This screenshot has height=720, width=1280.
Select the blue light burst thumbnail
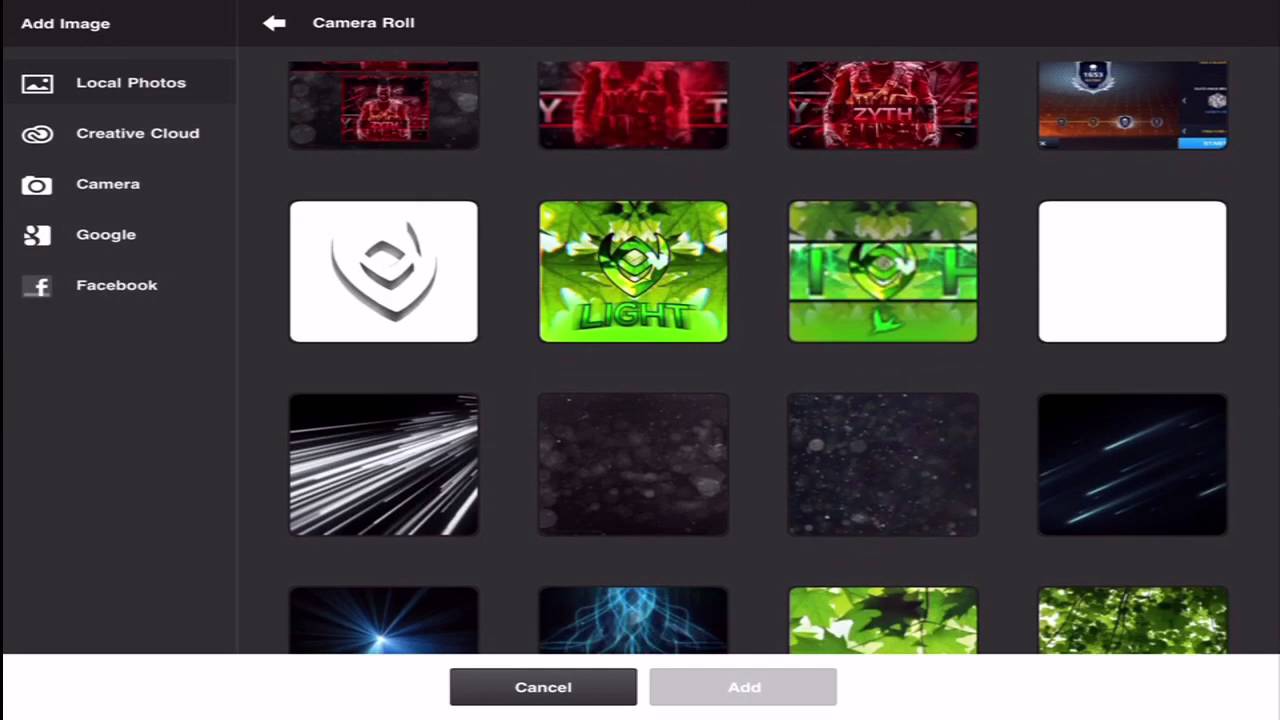click(x=384, y=620)
